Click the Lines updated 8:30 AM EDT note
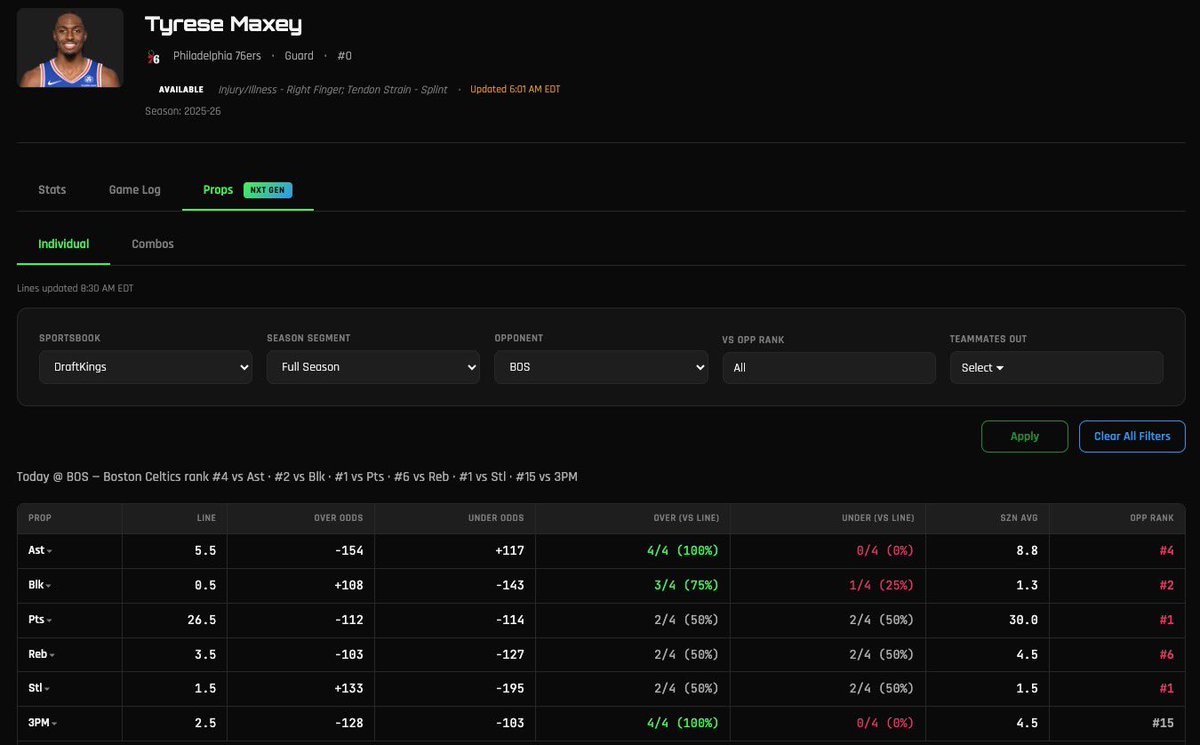This screenshot has width=1200, height=745. click(x=75, y=288)
